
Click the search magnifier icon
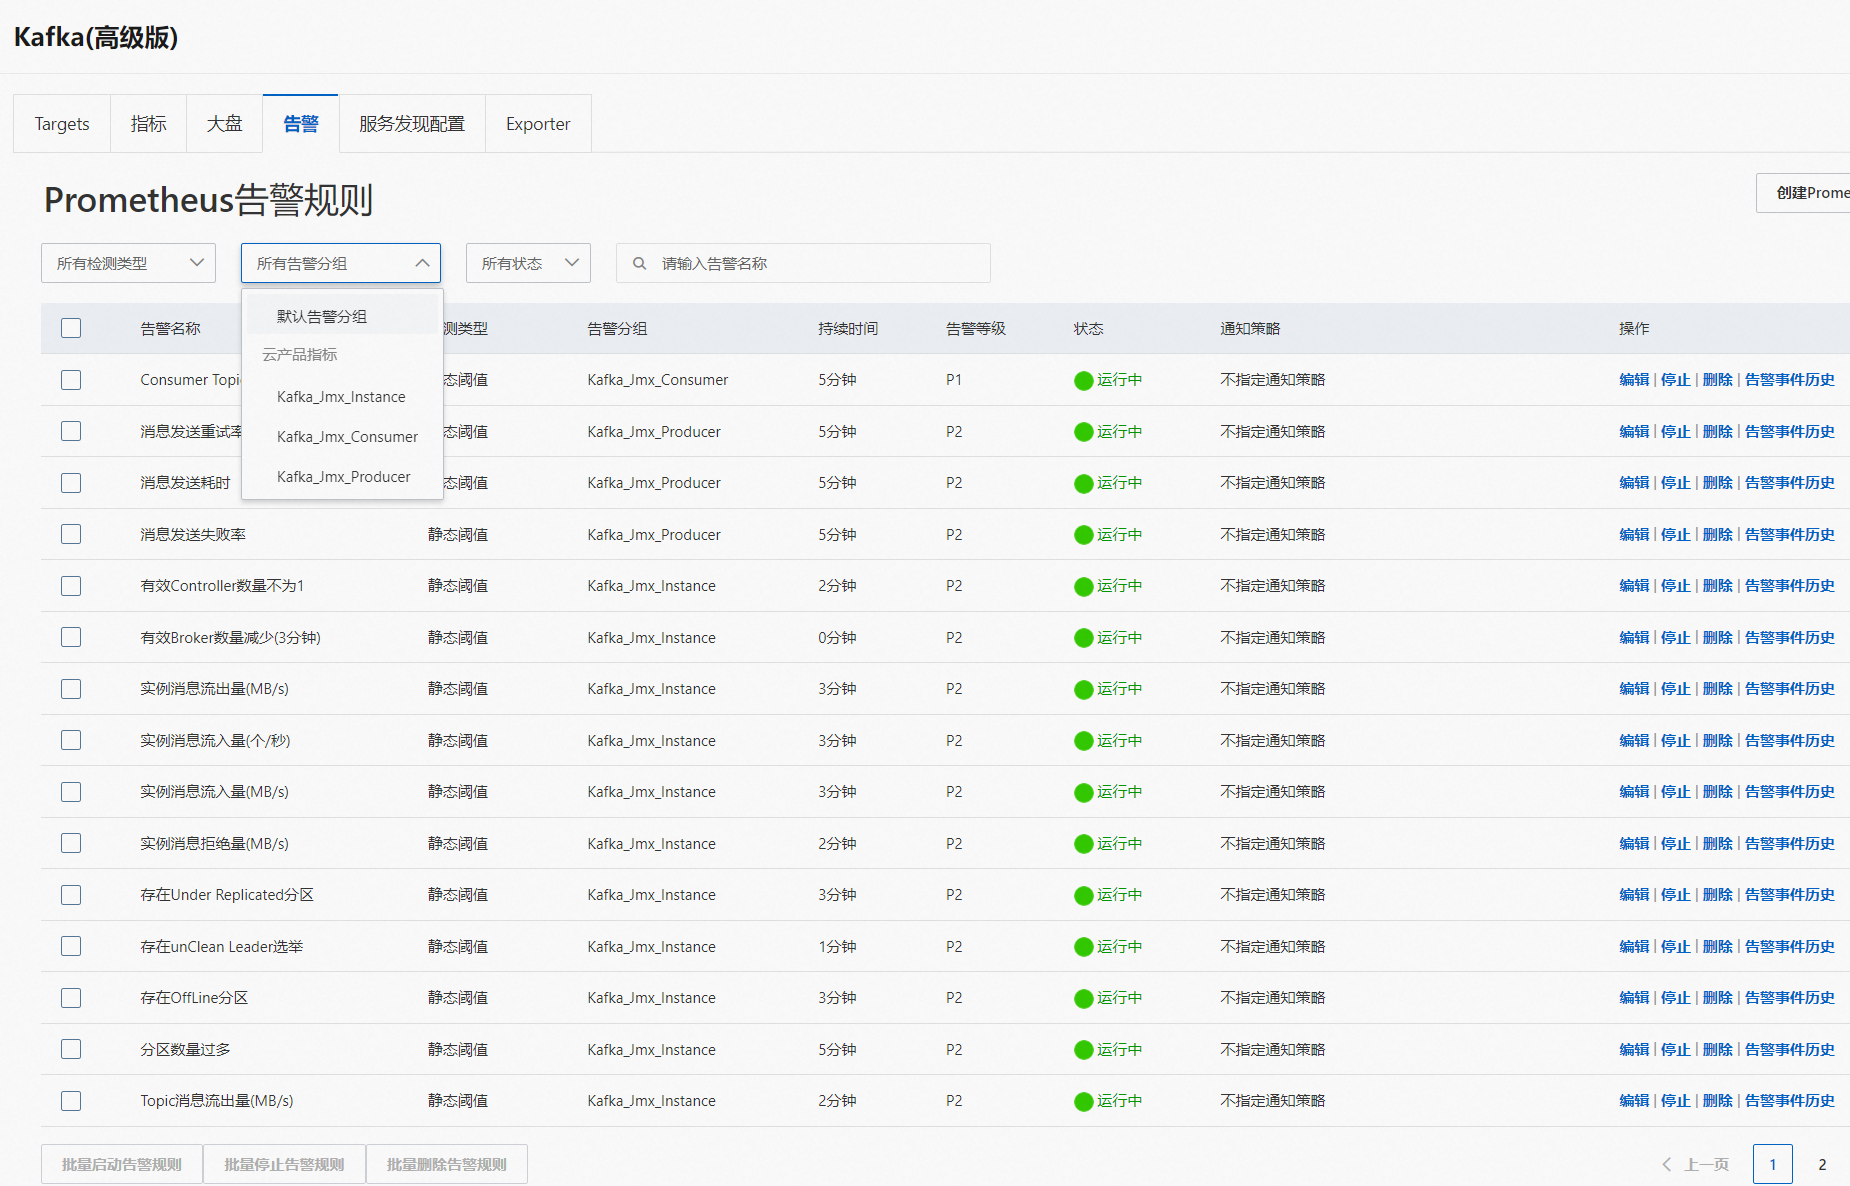[x=639, y=264]
